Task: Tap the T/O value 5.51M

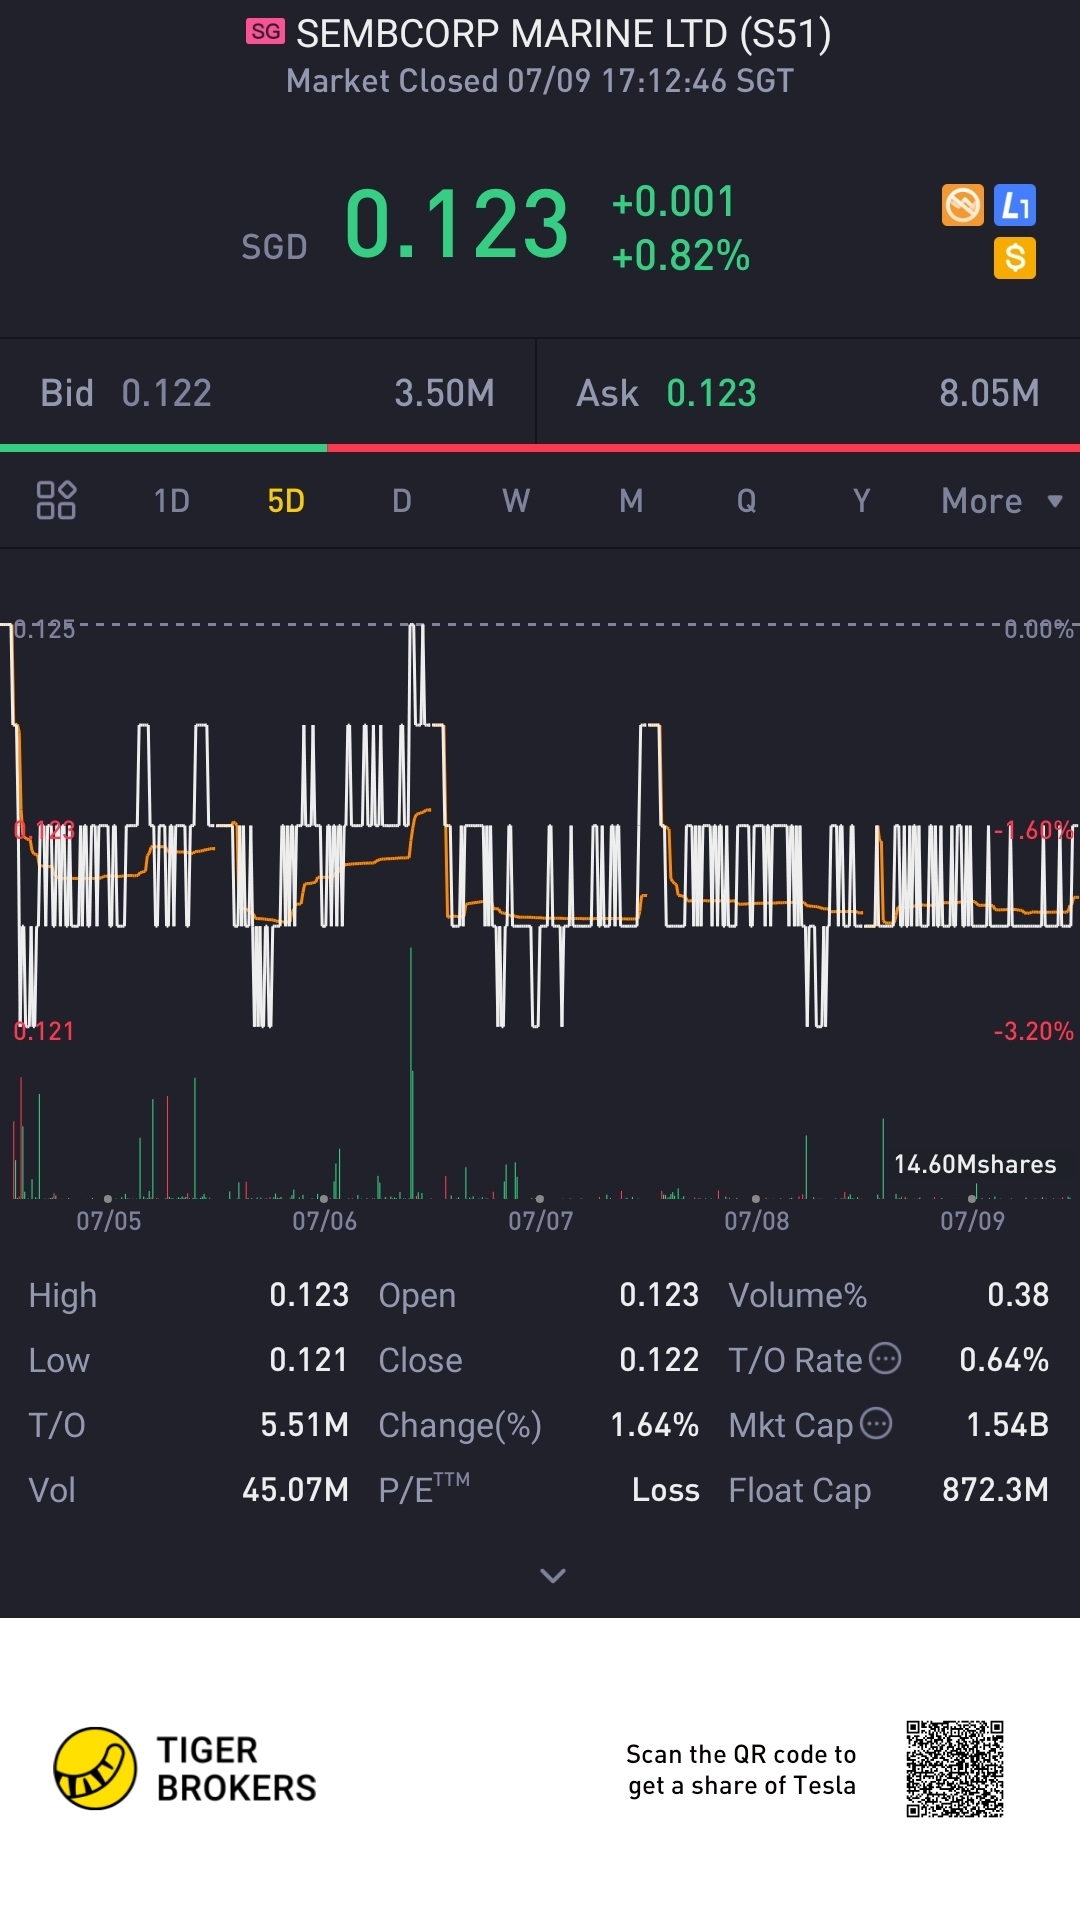Action: (x=304, y=1425)
